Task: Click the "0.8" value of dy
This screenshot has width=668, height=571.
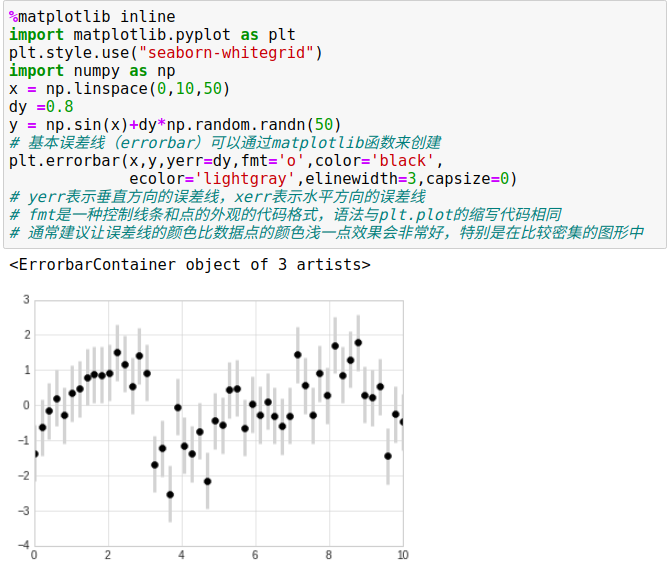Action: coord(60,107)
